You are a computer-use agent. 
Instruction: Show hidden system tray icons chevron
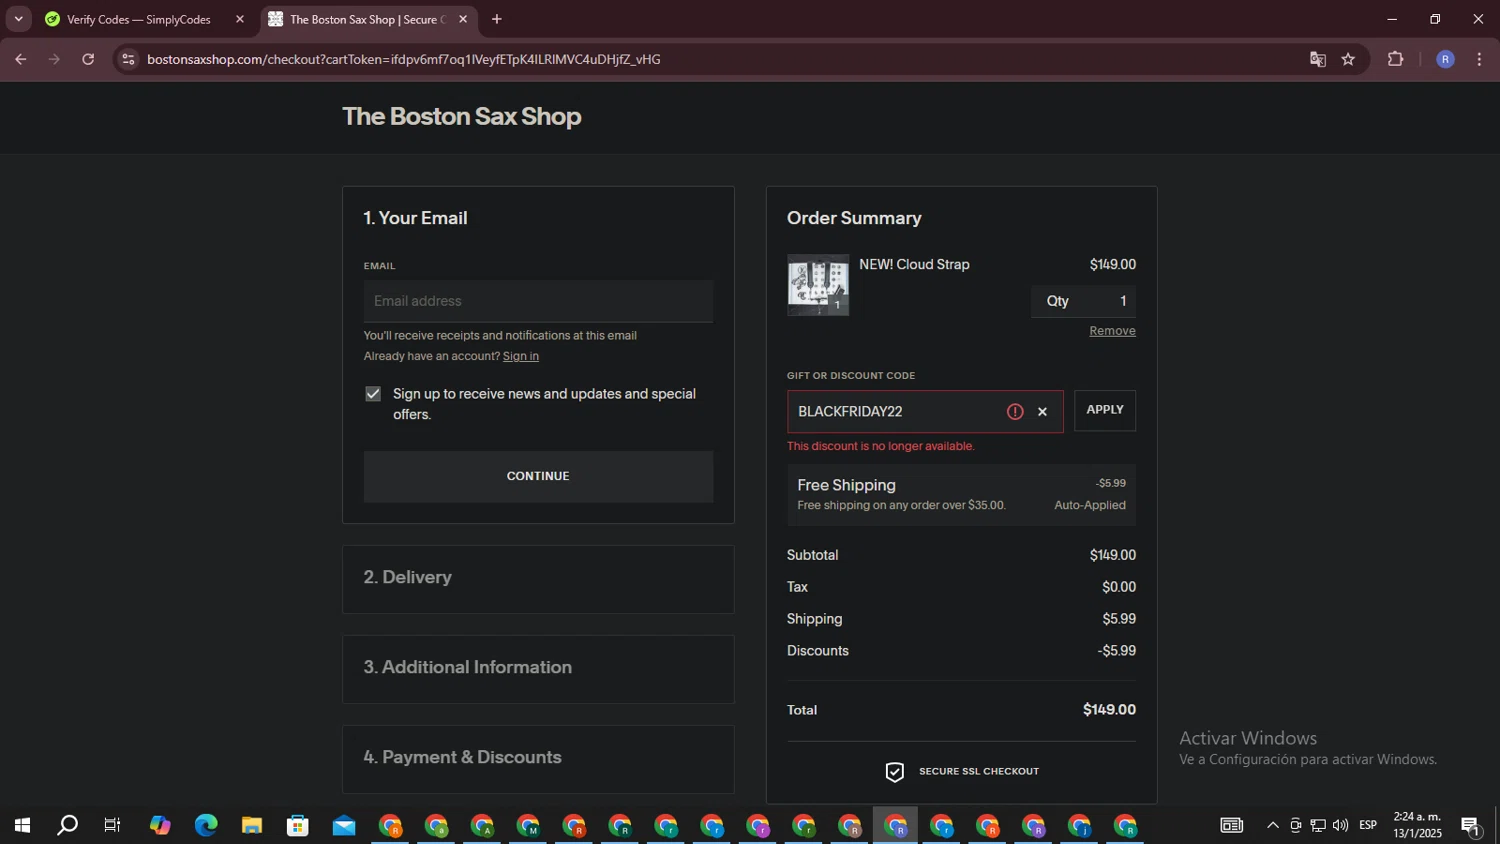pyautogui.click(x=1272, y=826)
